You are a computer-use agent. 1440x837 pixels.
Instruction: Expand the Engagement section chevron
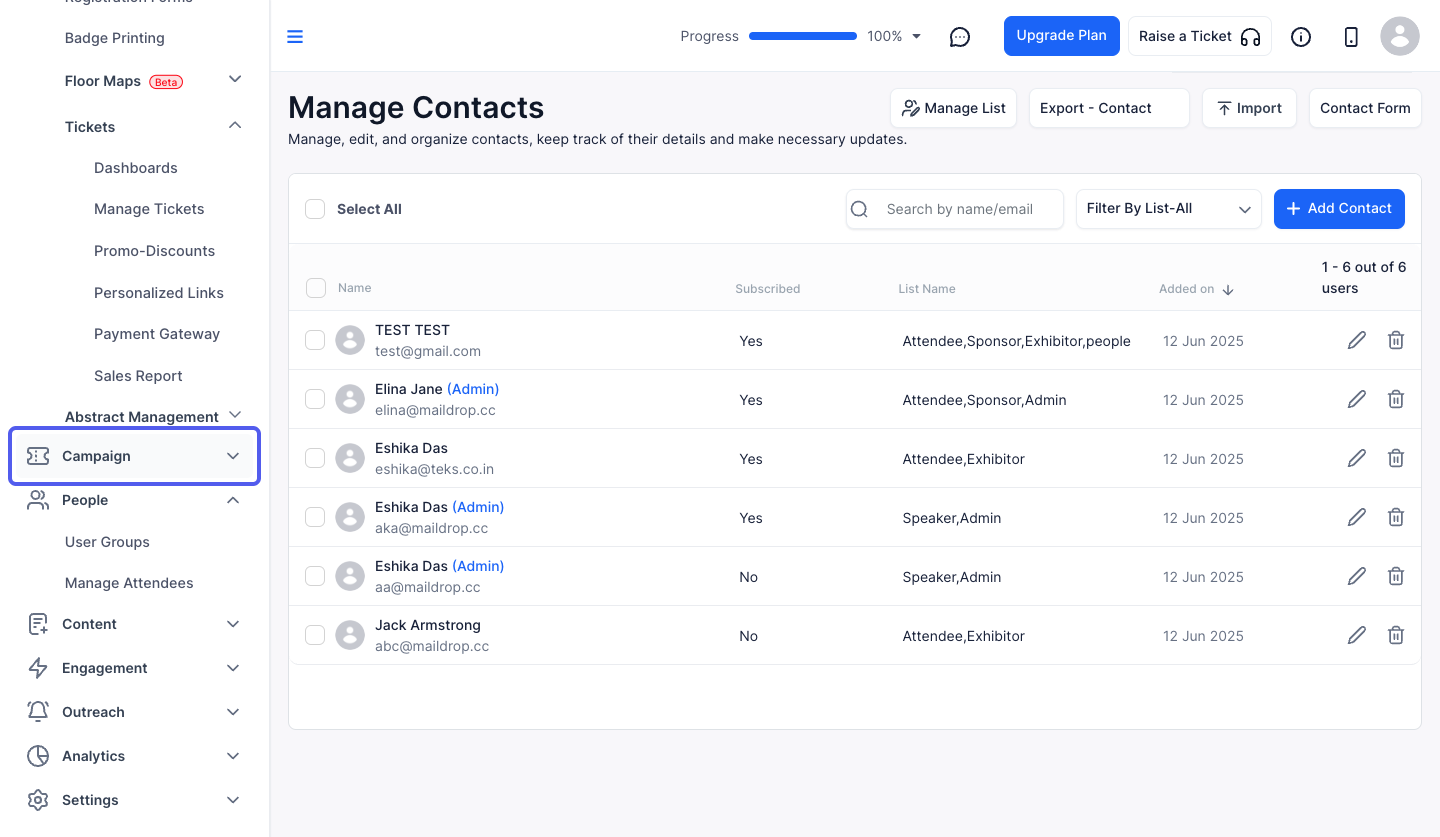(x=233, y=668)
